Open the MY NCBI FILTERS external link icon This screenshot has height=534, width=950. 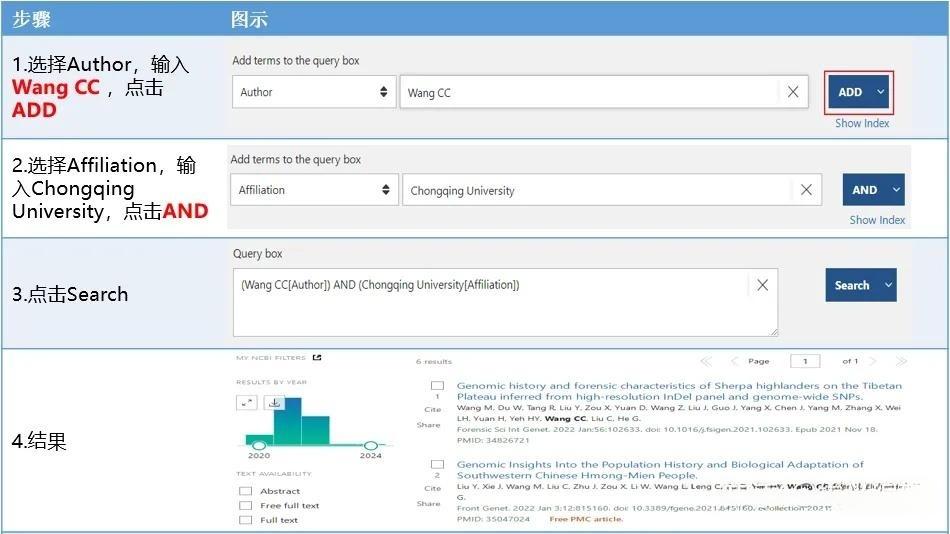click(x=317, y=358)
